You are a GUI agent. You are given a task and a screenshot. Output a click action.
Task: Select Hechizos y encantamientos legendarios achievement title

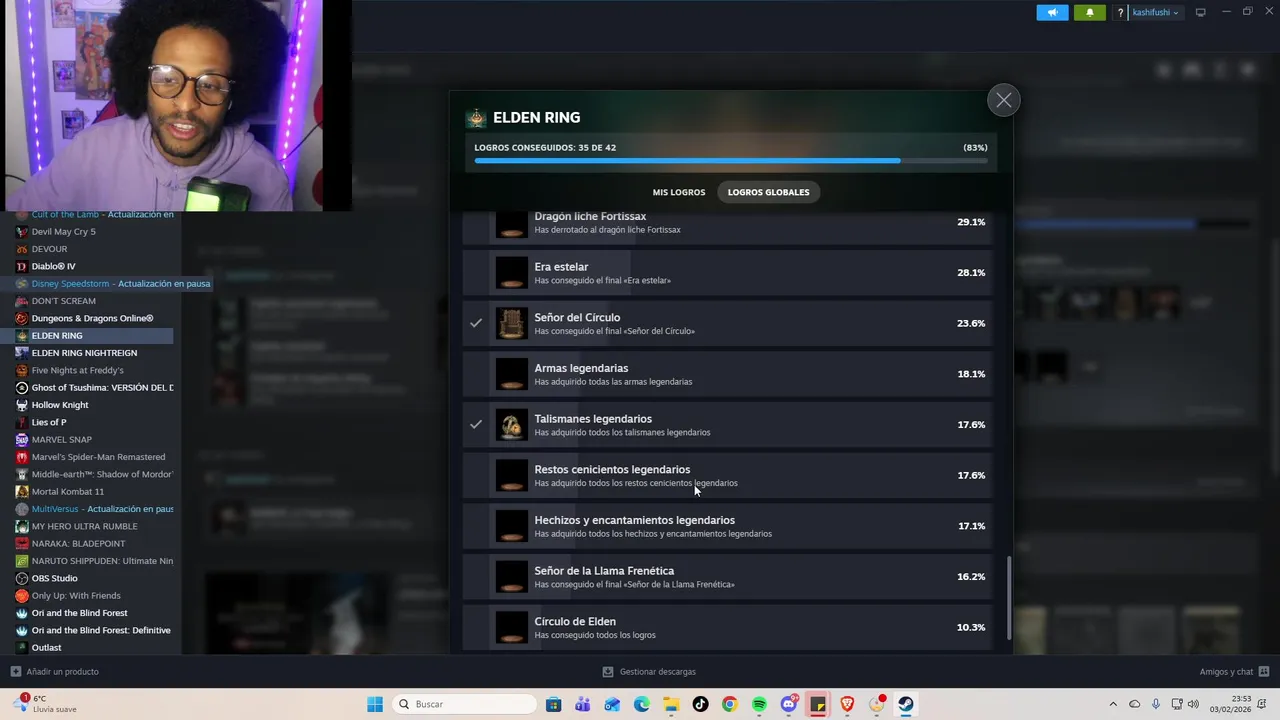click(634, 520)
